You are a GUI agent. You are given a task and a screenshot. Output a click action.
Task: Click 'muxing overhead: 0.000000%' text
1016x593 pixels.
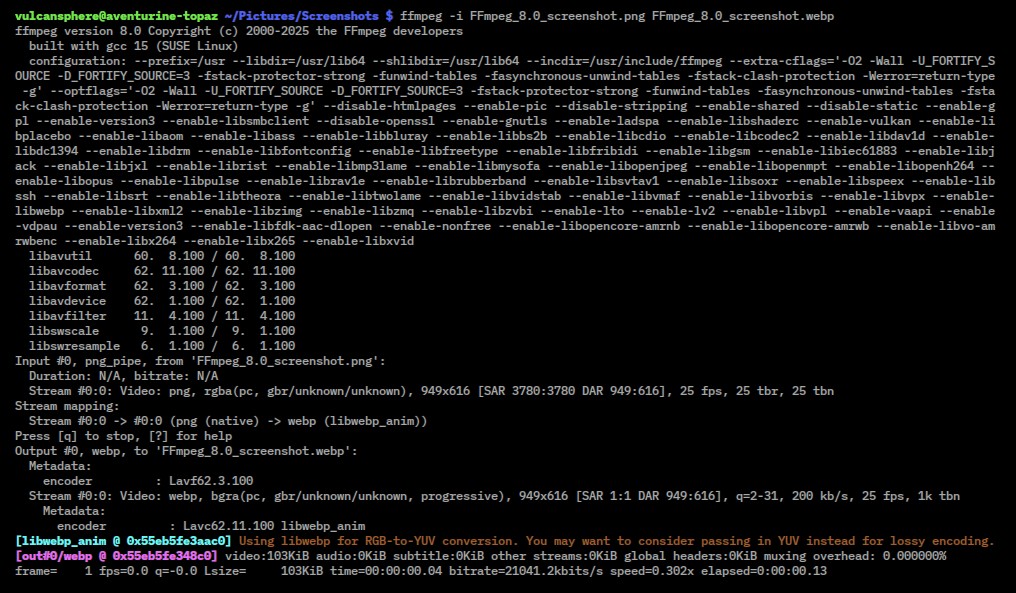(x=855, y=555)
